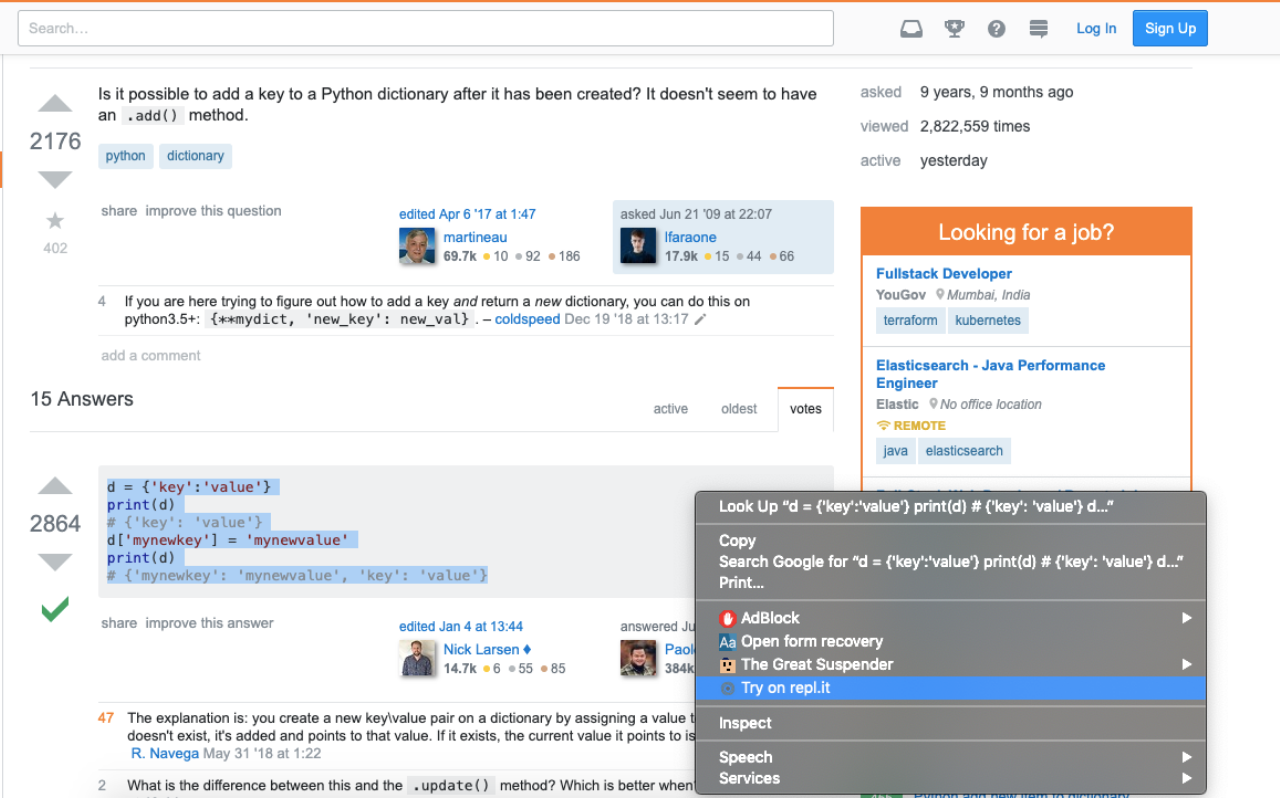Click into the search field
1280x800 pixels.
click(425, 28)
